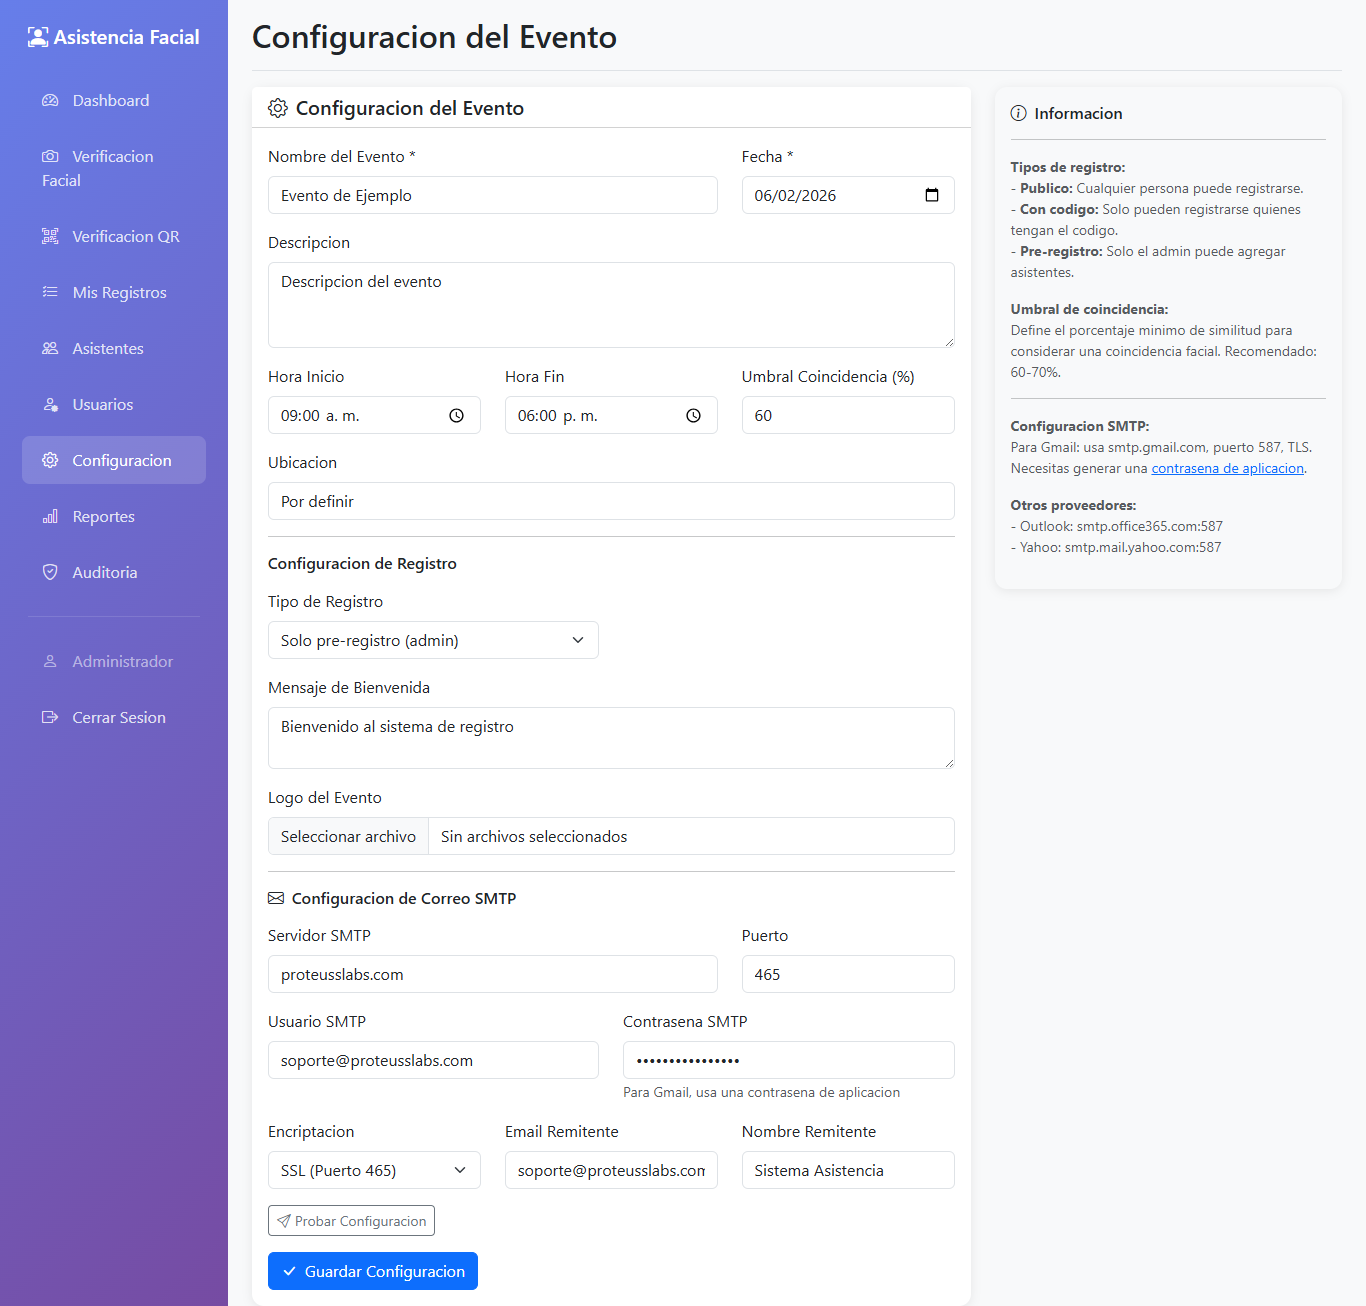Click the Auditoria shield icon
Screen dimensions: 1366x1306
50,572
